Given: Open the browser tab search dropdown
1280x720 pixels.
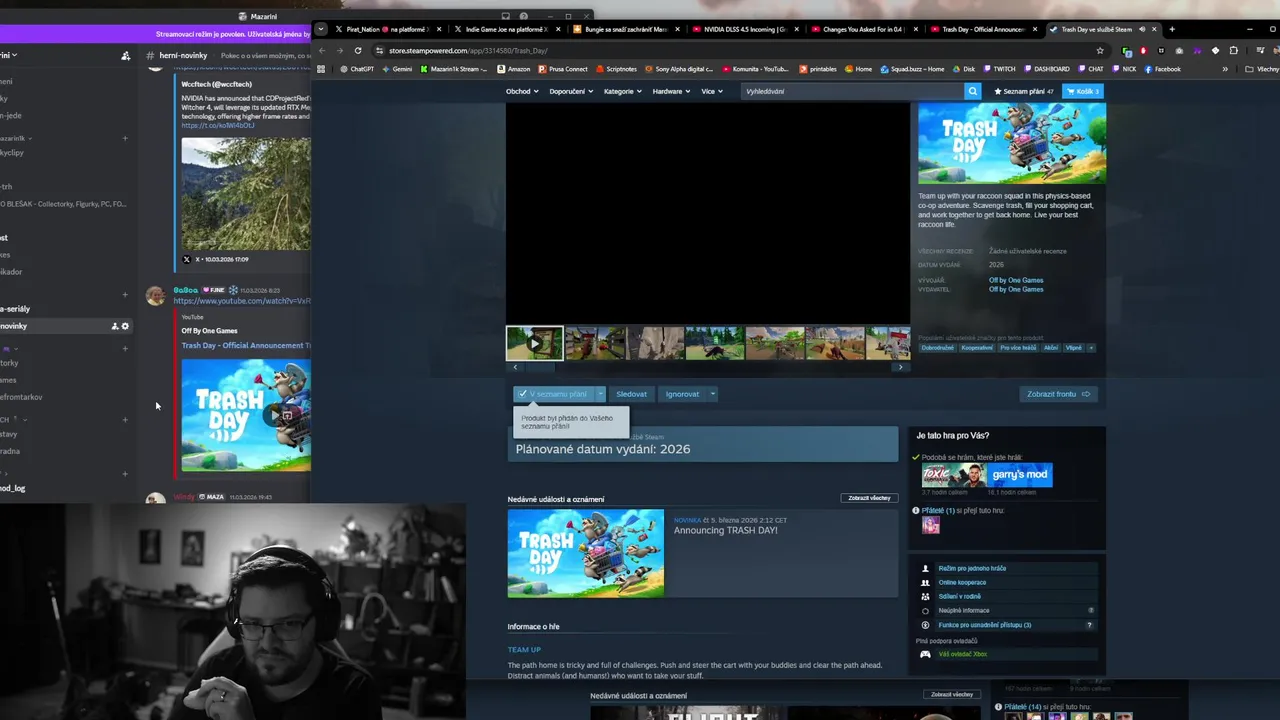Looking at the screenshot, I should coord(320,29).
